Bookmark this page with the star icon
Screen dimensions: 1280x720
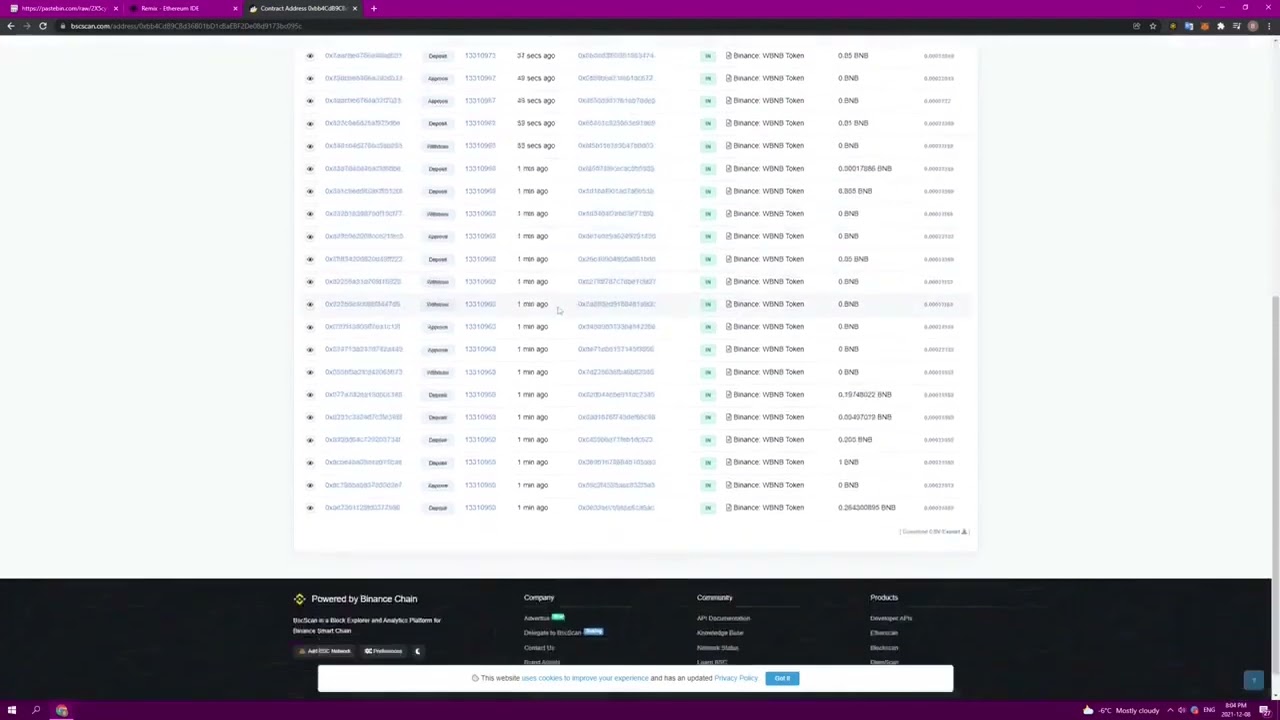pyautogui.click(x=1153, y=26)
